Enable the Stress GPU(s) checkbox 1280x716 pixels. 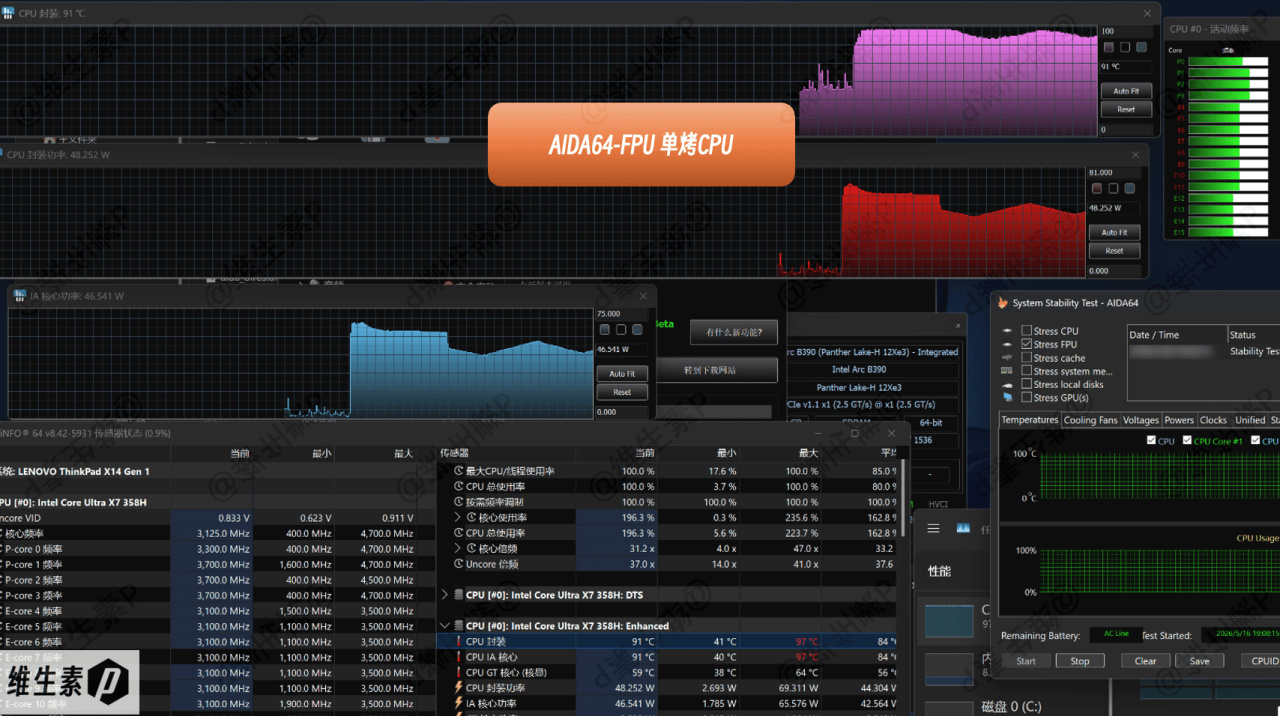(x=1026, y=398)
